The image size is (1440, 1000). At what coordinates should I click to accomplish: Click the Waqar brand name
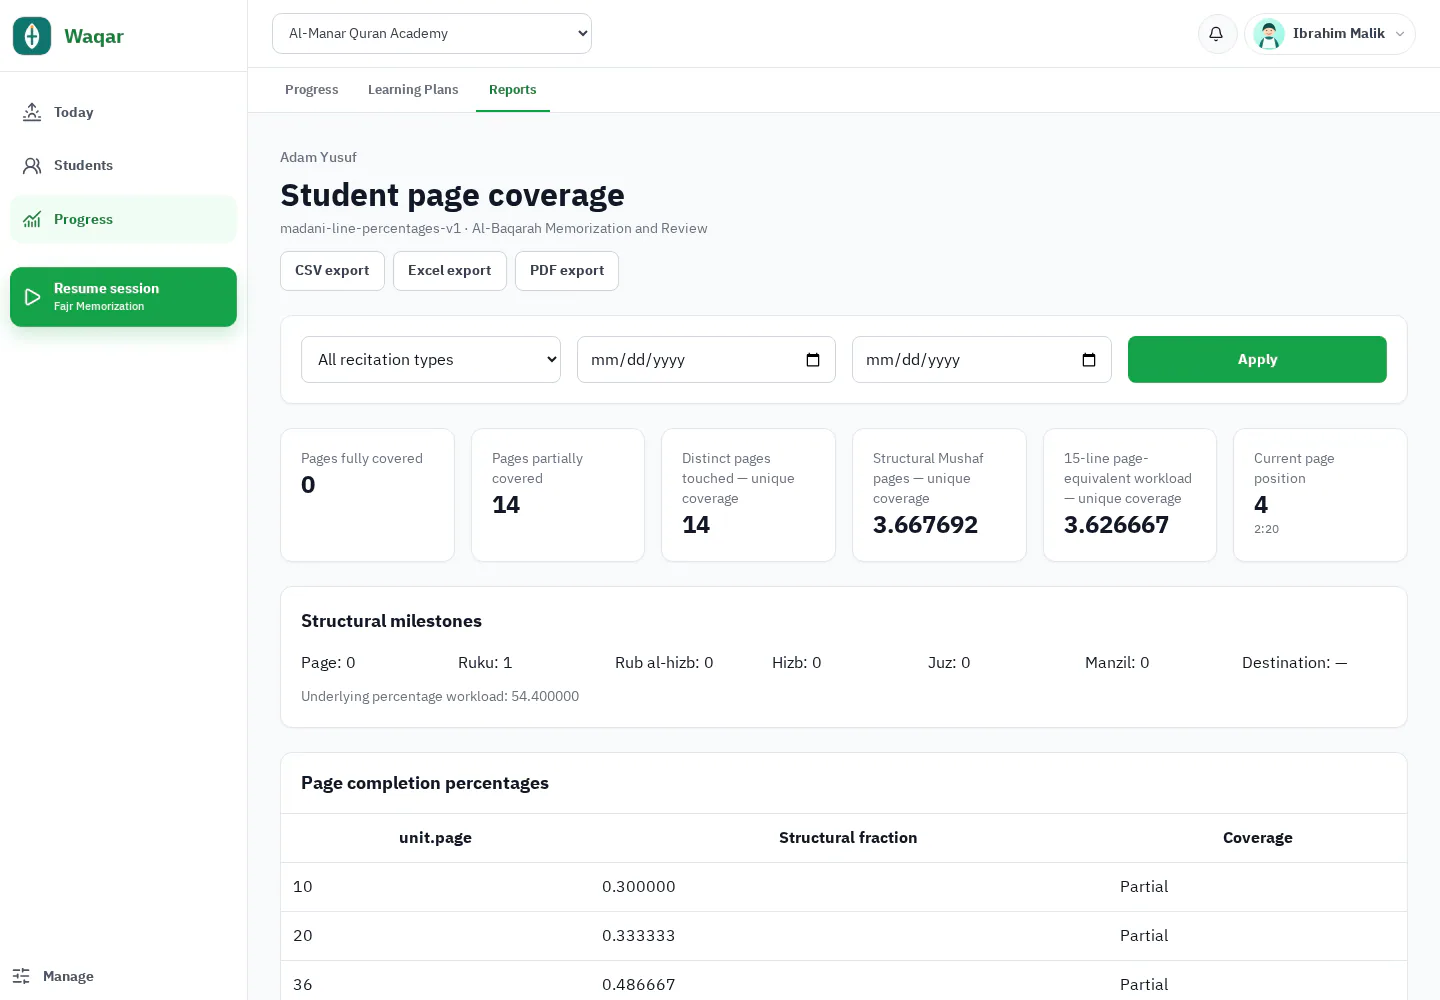94,36
